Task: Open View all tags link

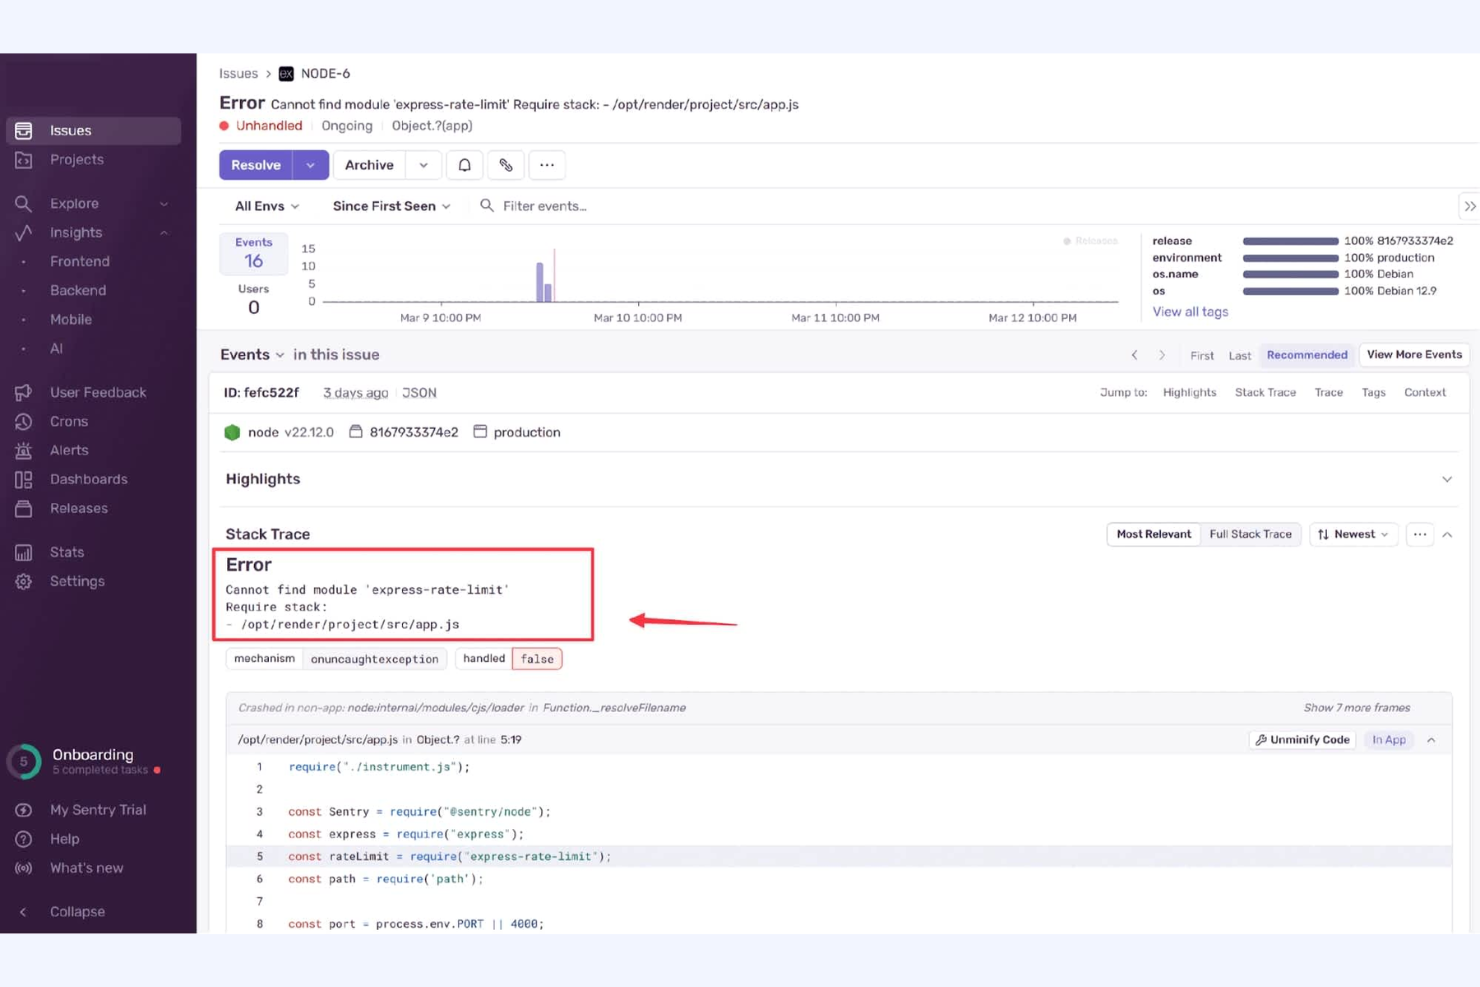Action: pyautogui.click(x=1189, y=311)
